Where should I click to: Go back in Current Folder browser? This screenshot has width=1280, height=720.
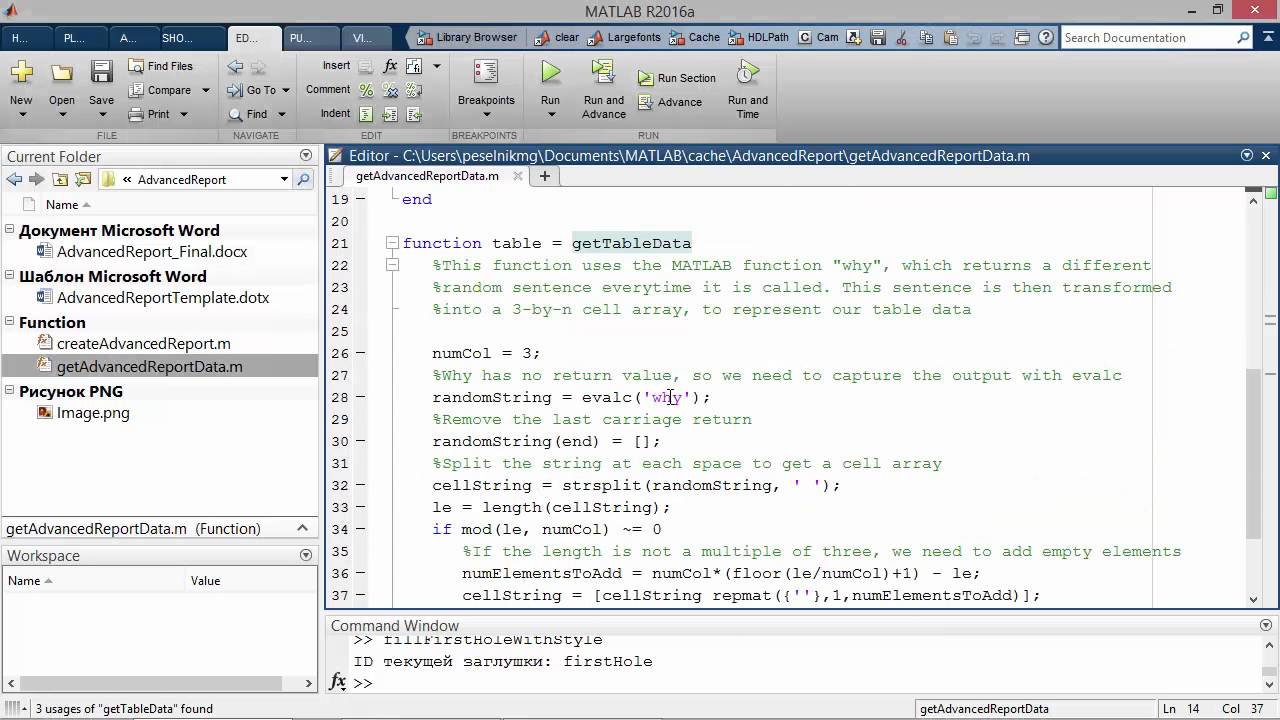click(x=14, y=180)
